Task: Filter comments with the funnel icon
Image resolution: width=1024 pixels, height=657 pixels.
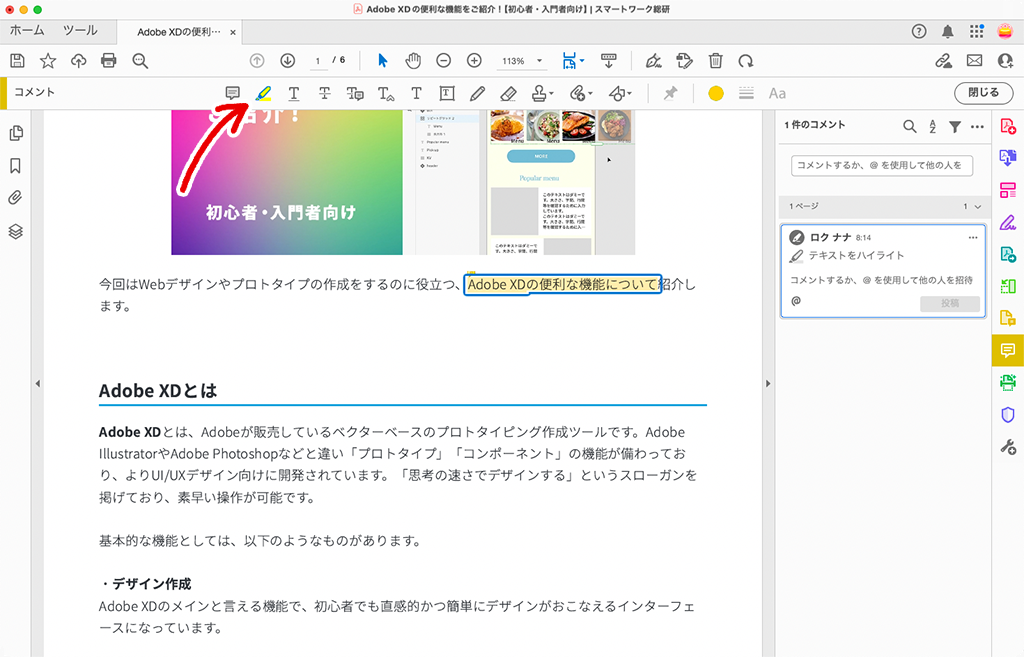Action: click(x=955, y=127)
